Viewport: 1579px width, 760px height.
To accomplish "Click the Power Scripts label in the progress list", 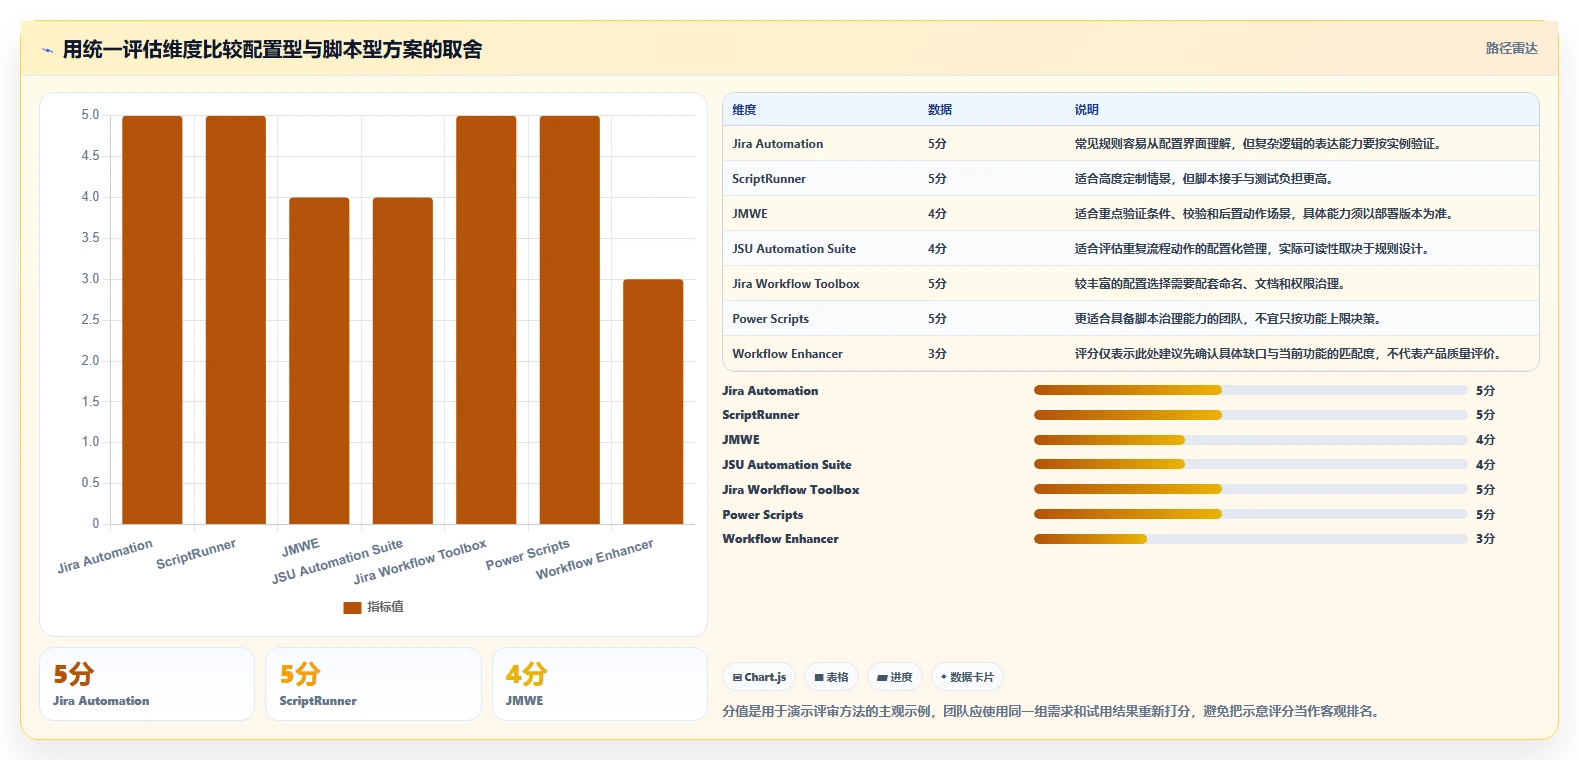I will [x=763, y=514].
